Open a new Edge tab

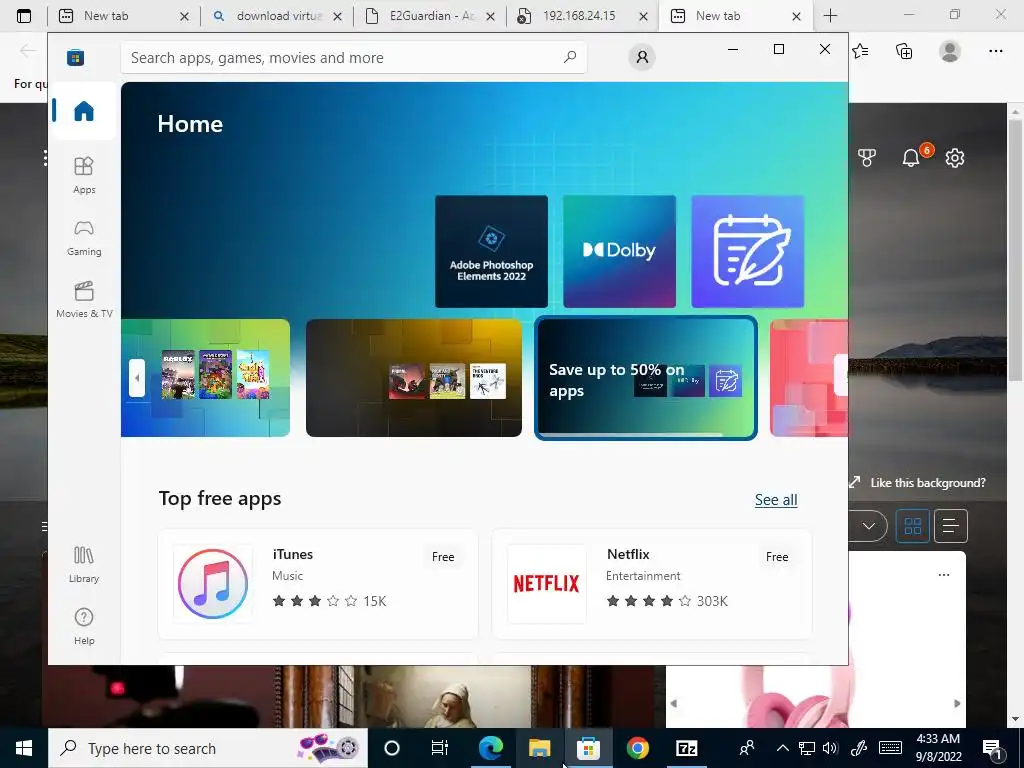[x=831, y=16]
